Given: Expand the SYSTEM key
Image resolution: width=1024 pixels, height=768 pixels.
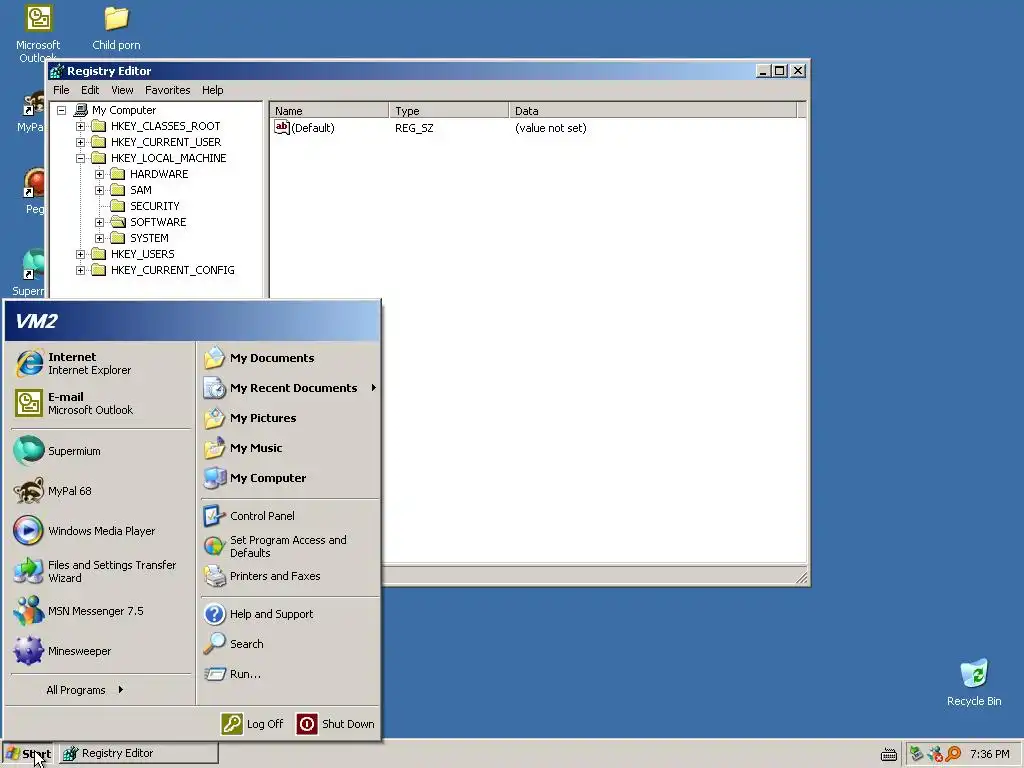Looking at the screenshot, I should 99,238.
